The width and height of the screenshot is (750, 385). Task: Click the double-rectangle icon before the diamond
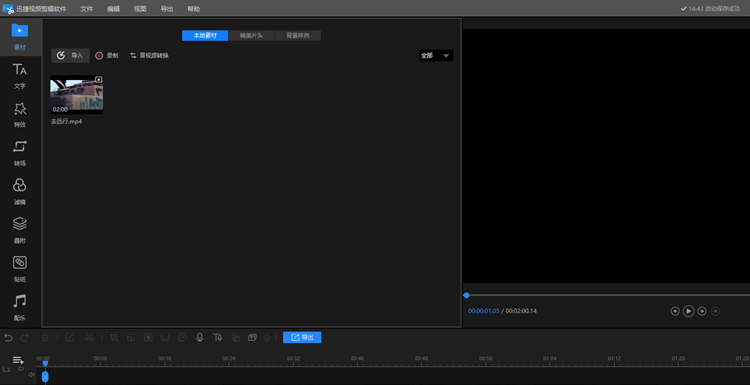click(x=252, y=338)
